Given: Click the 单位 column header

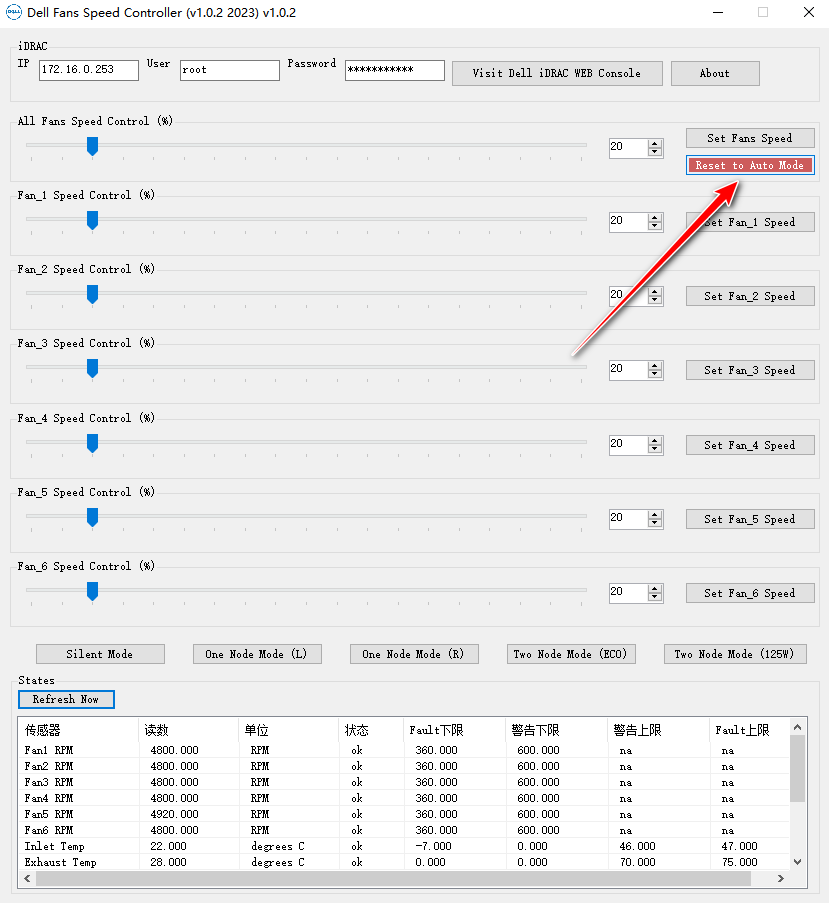Looking at the screenshot, I should pyautogui.click(x=288, y=730).
